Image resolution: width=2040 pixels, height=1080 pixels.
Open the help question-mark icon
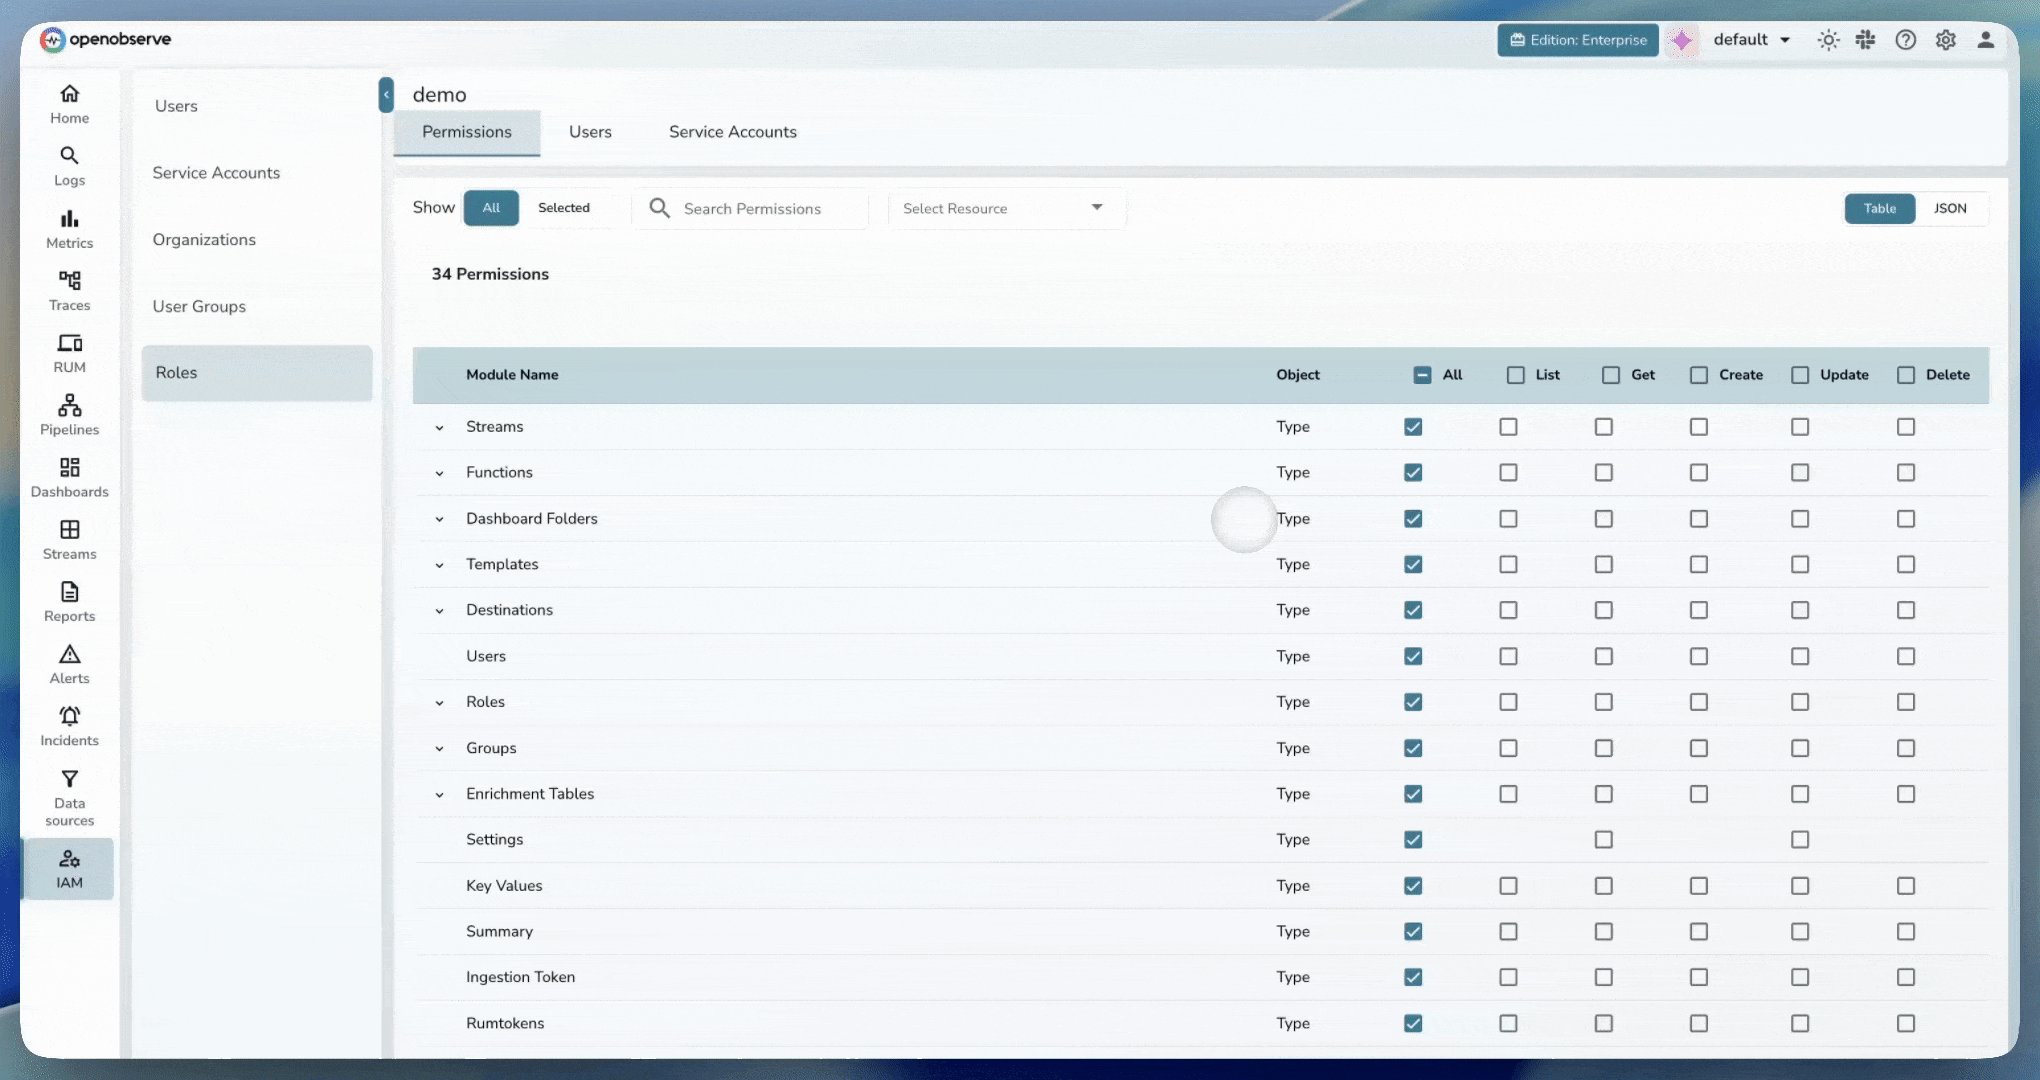pyautogui.click(x=1906, y=40)
